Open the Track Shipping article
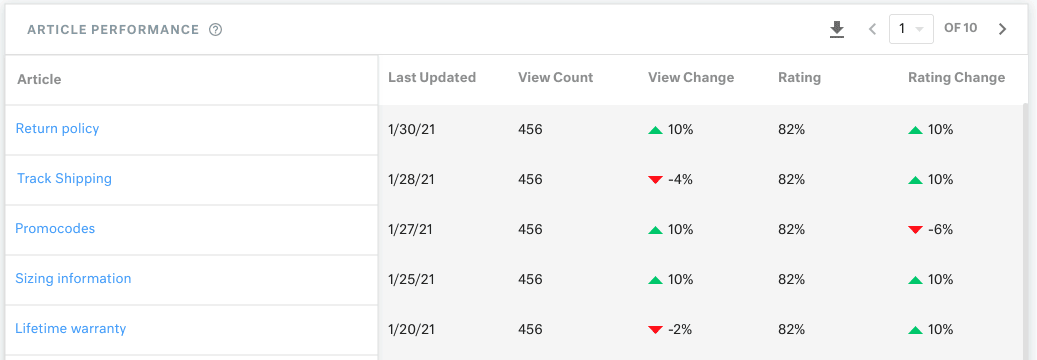 coord(64,179)
